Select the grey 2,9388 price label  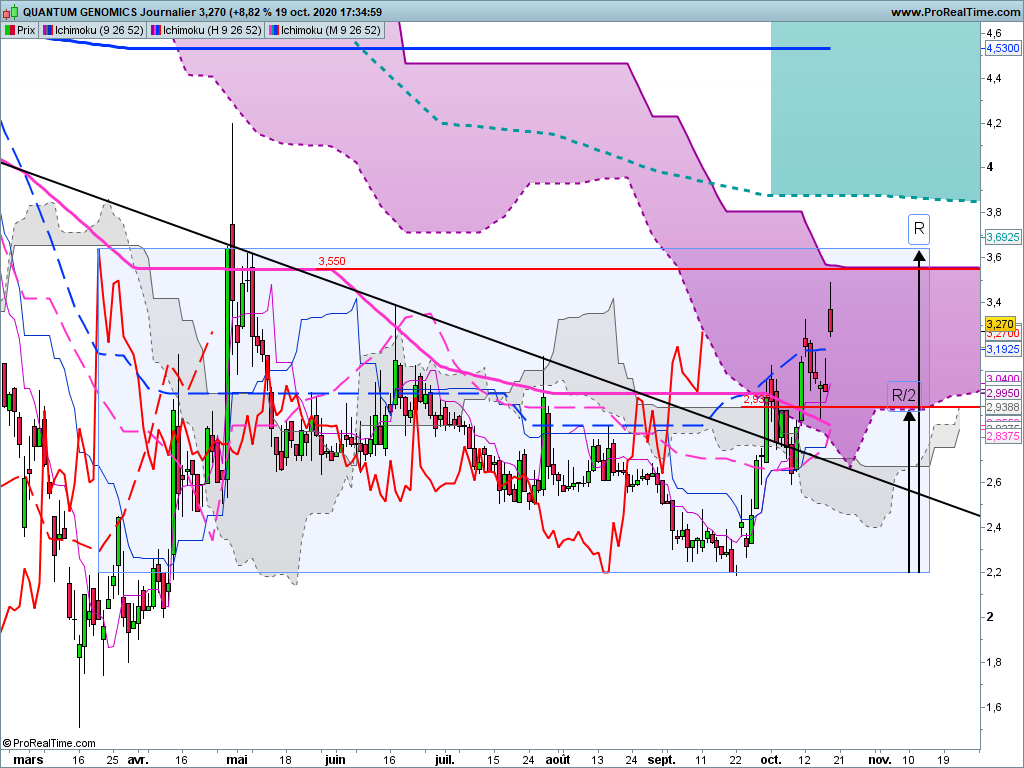(1002, 407)
